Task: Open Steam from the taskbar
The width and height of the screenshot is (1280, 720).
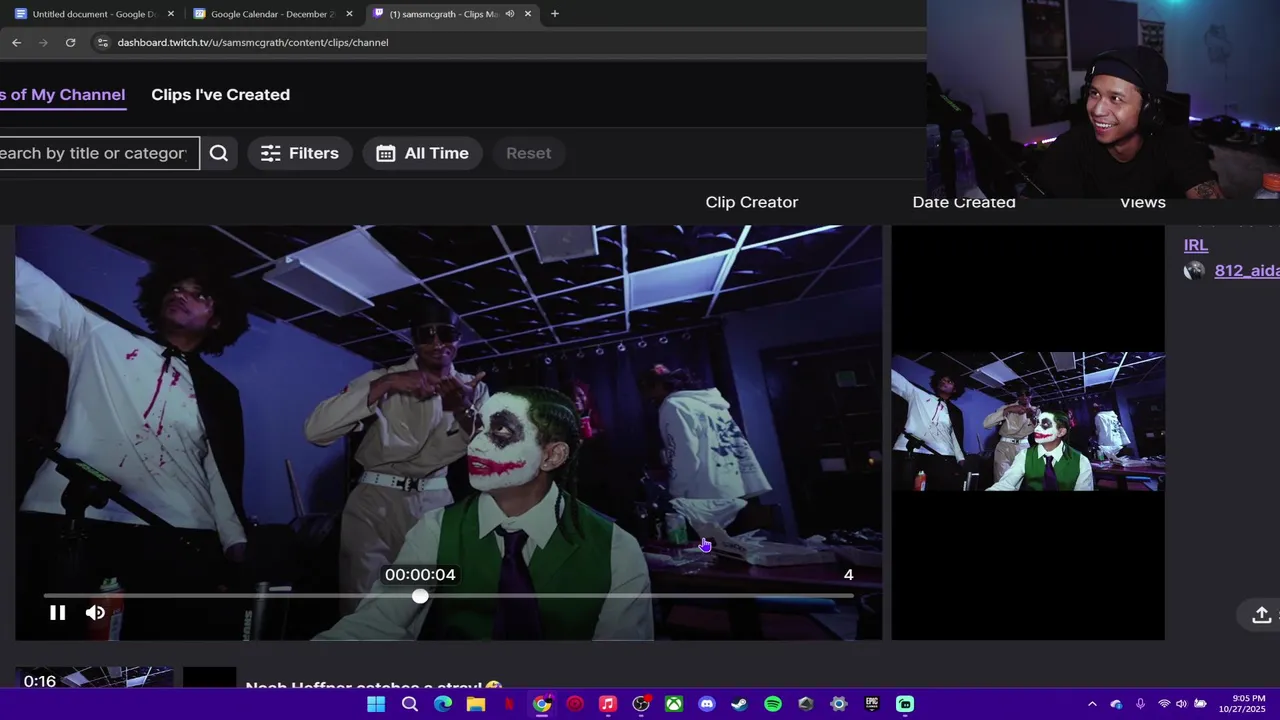Action: click(739, 704)
